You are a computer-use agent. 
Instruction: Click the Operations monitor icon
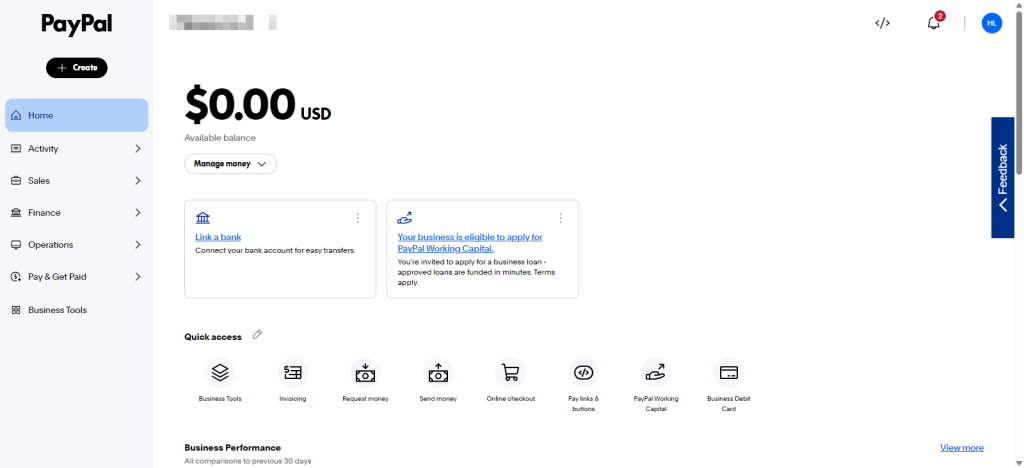pyautogui.click(x=16, y=245)
